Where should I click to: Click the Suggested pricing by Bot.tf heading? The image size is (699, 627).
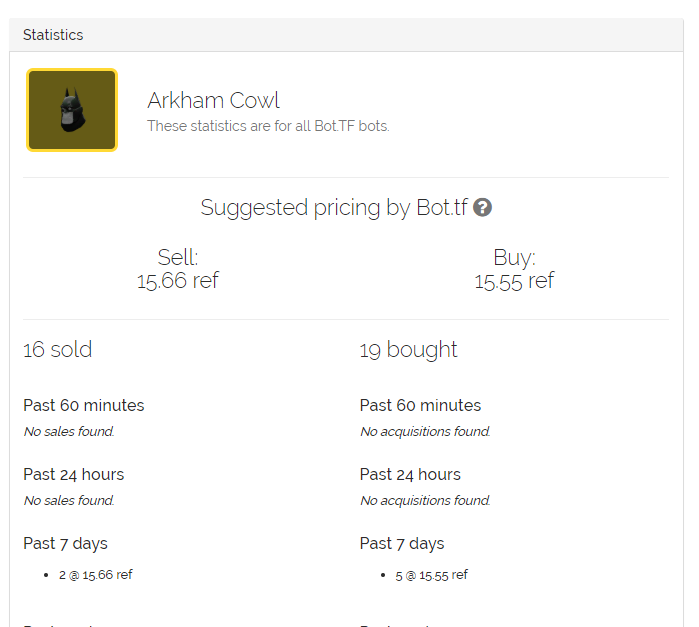point(333,208)
